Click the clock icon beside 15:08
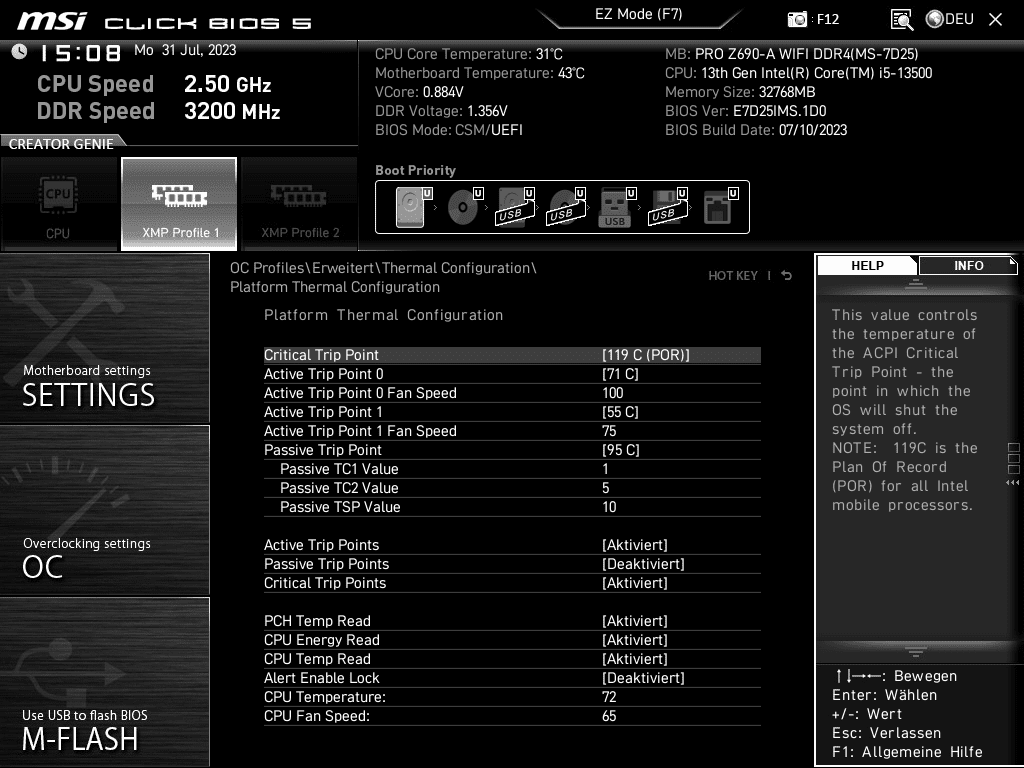The image size is (1024, 768). click(x=20, y=52)
